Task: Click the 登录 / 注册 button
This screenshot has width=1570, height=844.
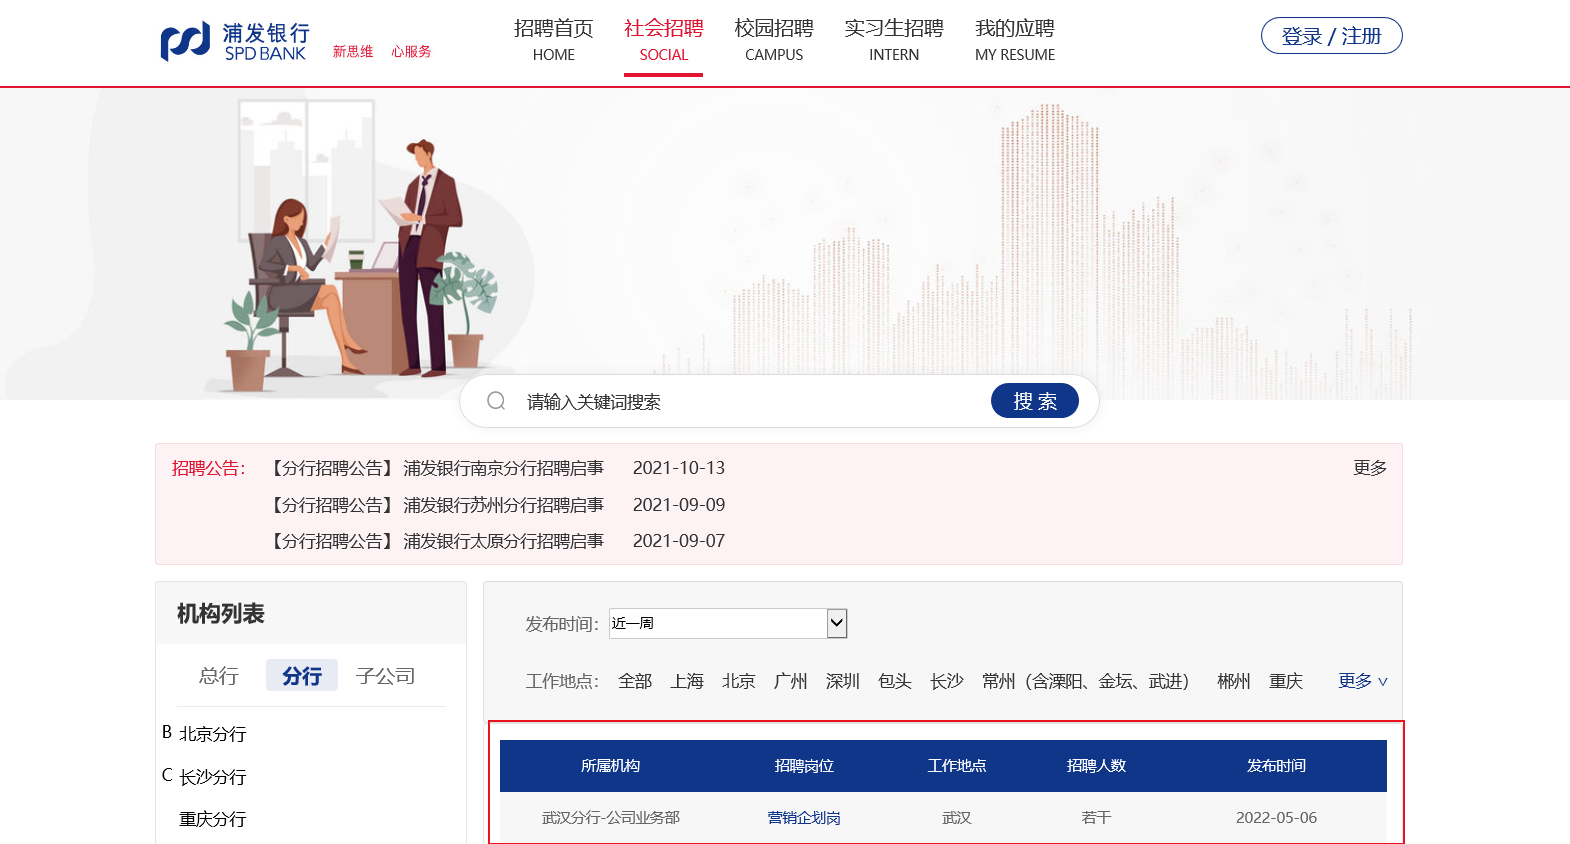Action: tap(1331, 36)
